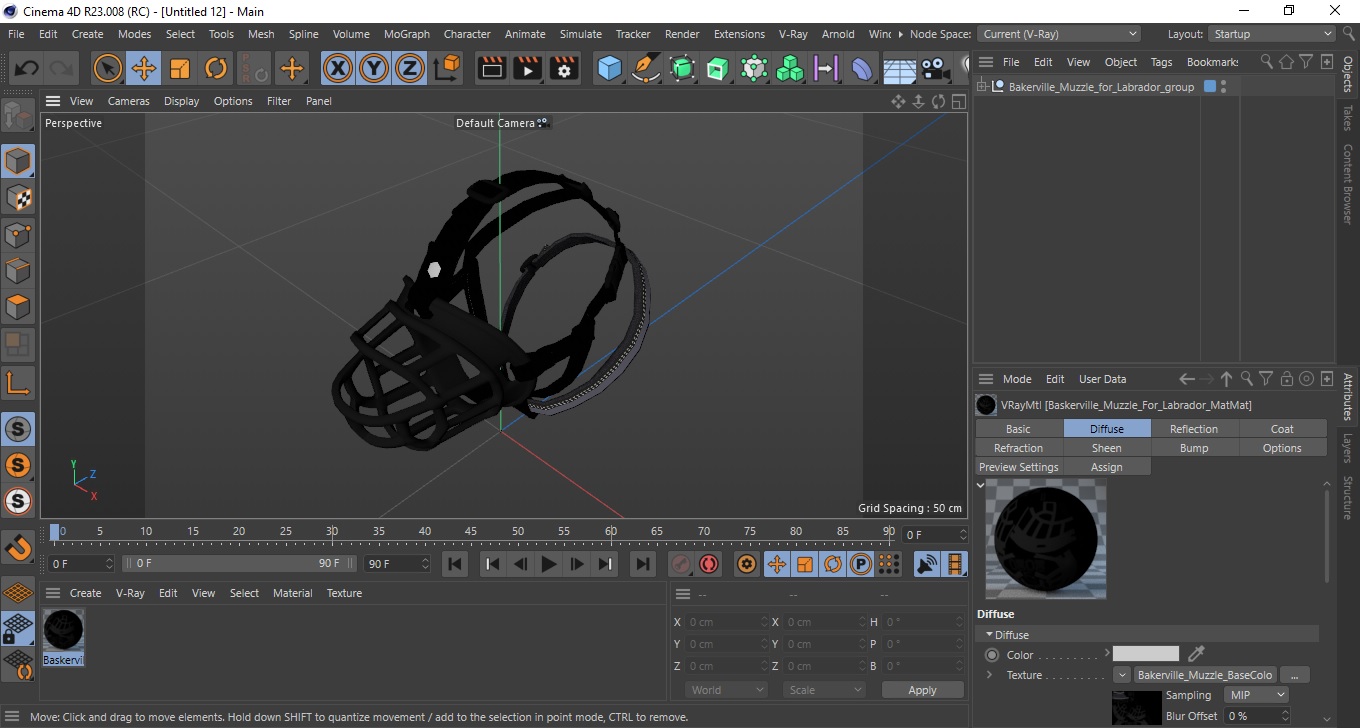The height and width of the screenshot is (728, 1360).
Task: Select the Live Selection tool
Action: coord(108,69)
